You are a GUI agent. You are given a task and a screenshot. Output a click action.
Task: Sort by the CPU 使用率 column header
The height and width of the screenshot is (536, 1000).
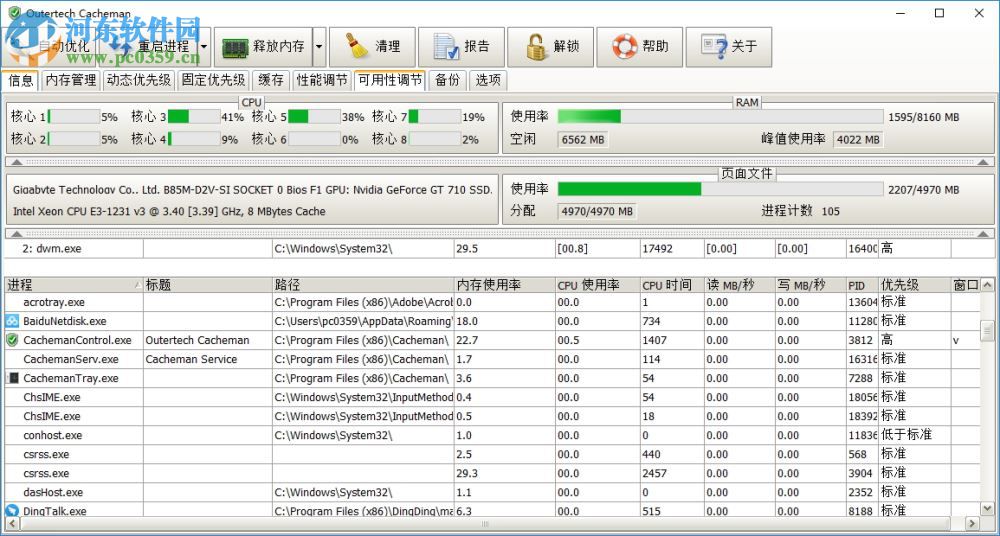(x=598, y=285)
